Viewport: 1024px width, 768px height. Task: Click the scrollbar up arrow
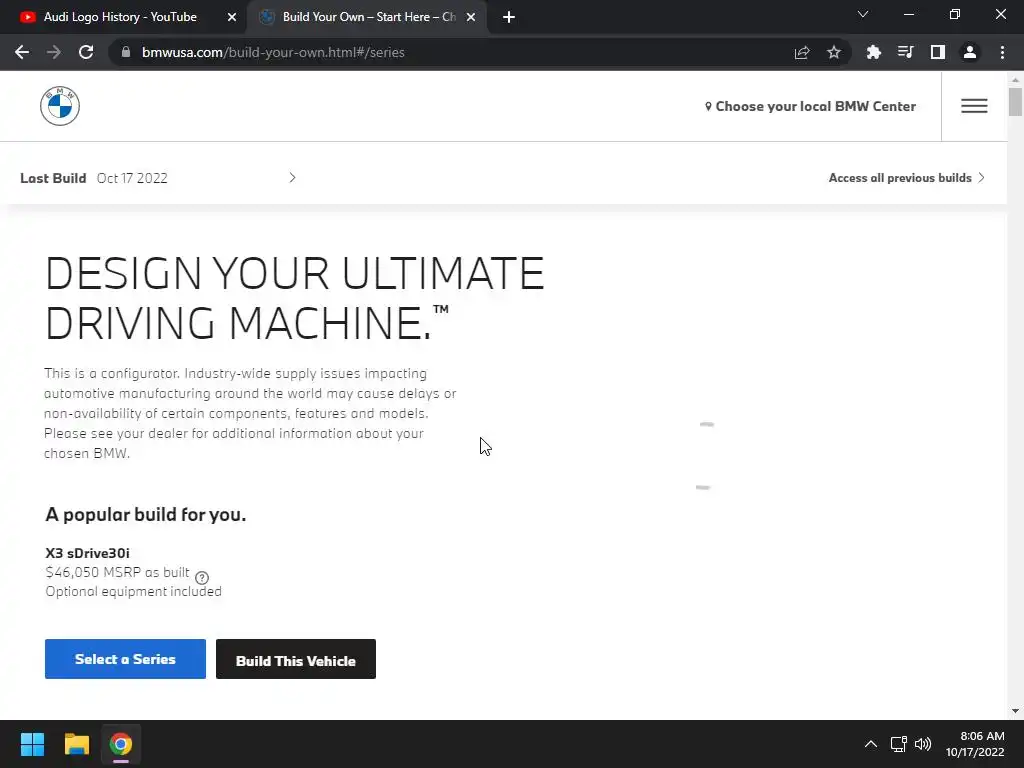1015,79
